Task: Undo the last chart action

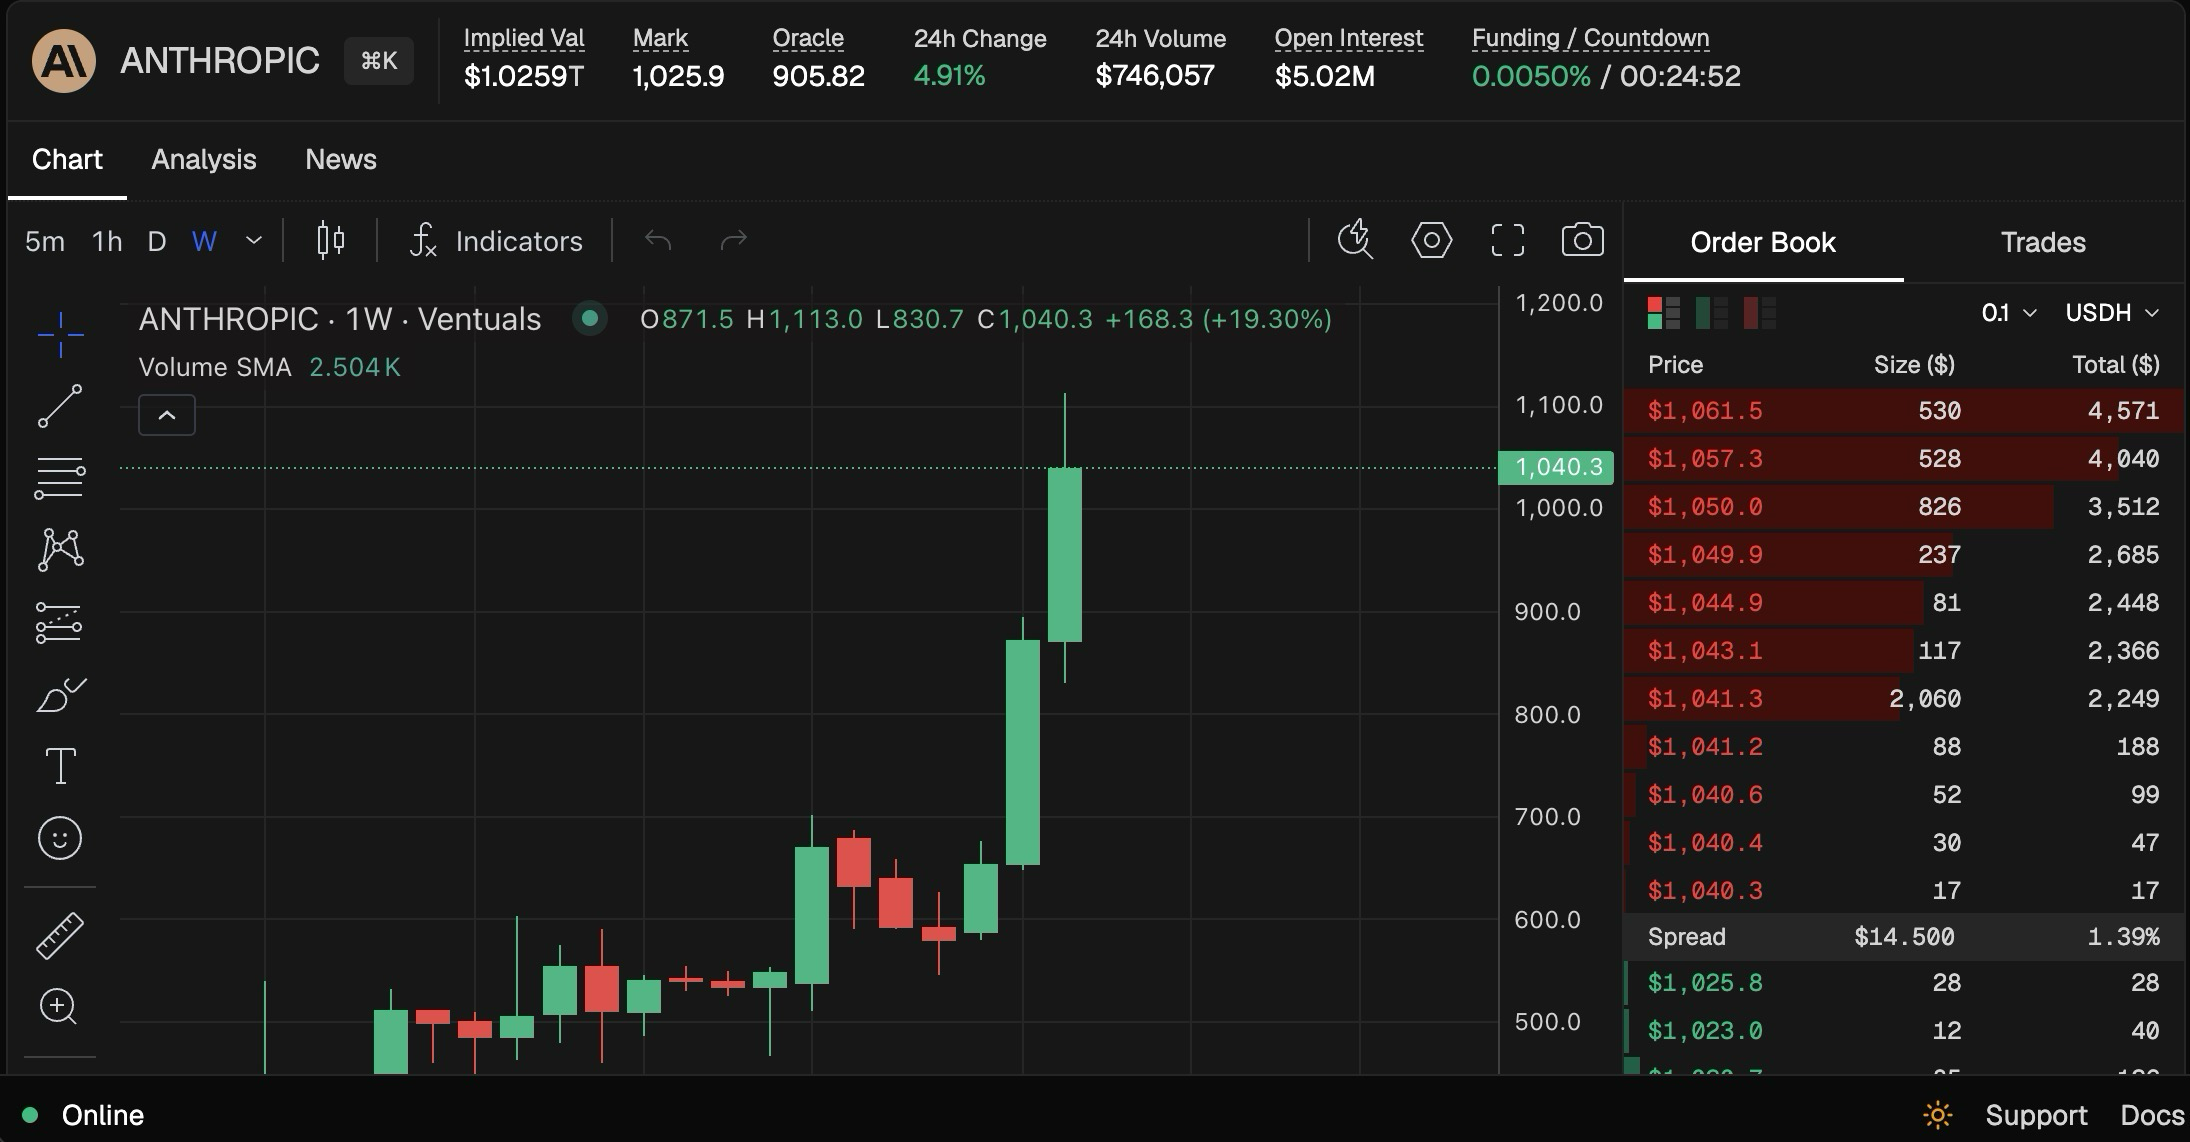Action: click(x=658, y=240)
